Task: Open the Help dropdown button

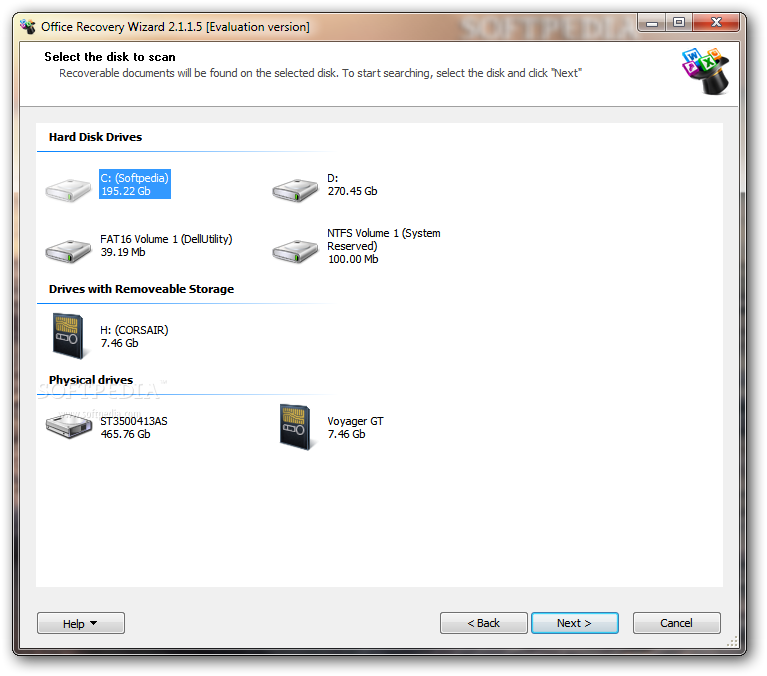Action: tap(81, 623)
